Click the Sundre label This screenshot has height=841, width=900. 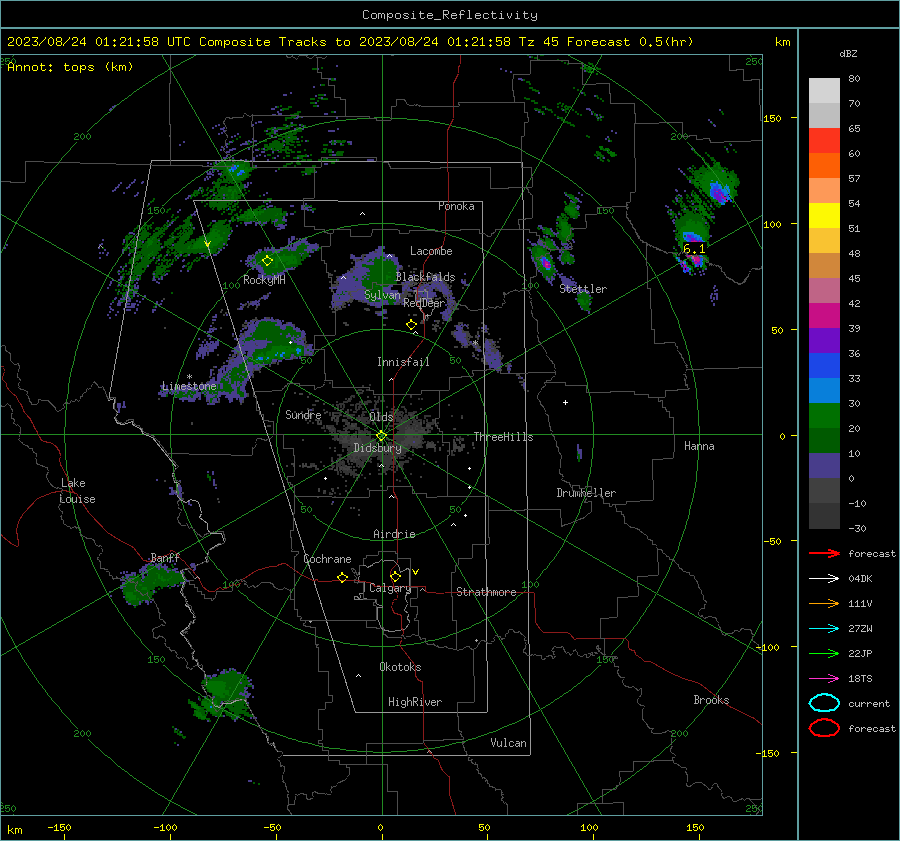(x=303, y=414)
